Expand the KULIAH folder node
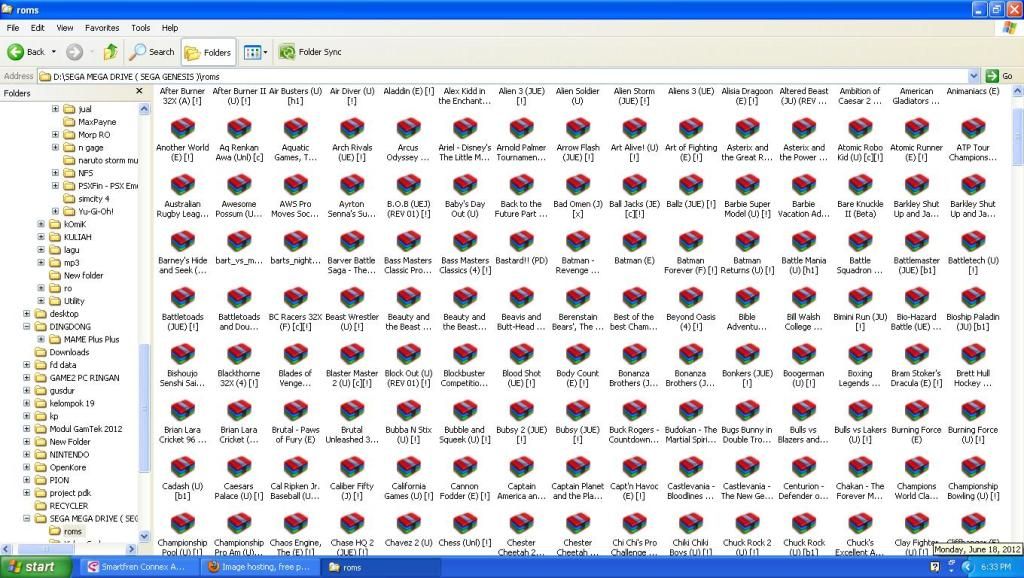This screenshot has width=1024, height=578. pyautogui.click(x=41, y=236)
